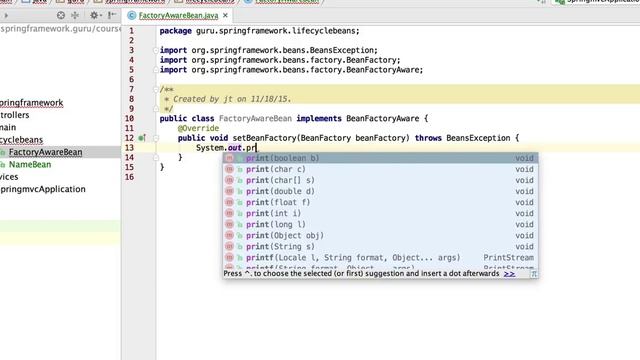This screenshot has height=360, width=640.
Task: Select FactoryAwareBean in project tree
Action: click(x=45, y=152)
